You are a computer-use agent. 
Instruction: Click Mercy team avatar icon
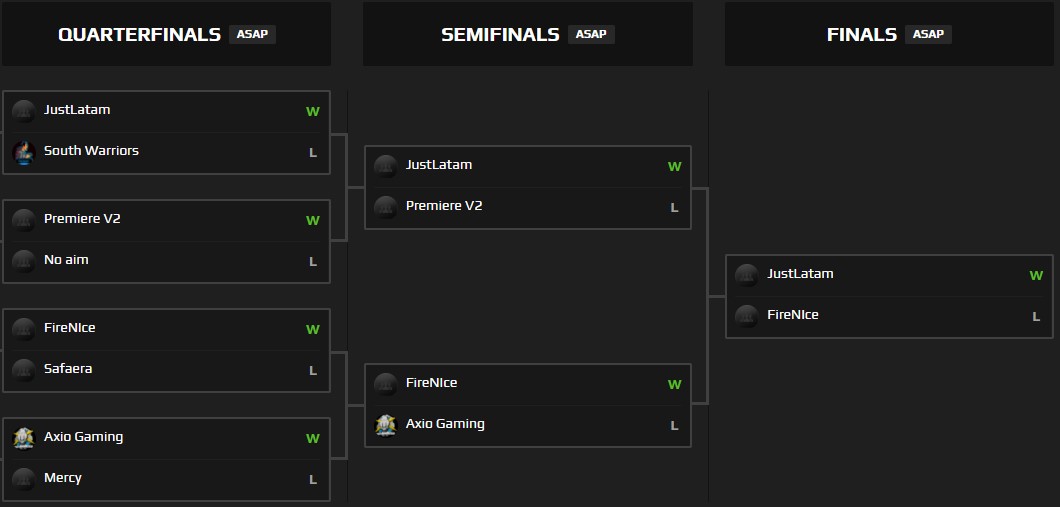(x=24, y=479)
